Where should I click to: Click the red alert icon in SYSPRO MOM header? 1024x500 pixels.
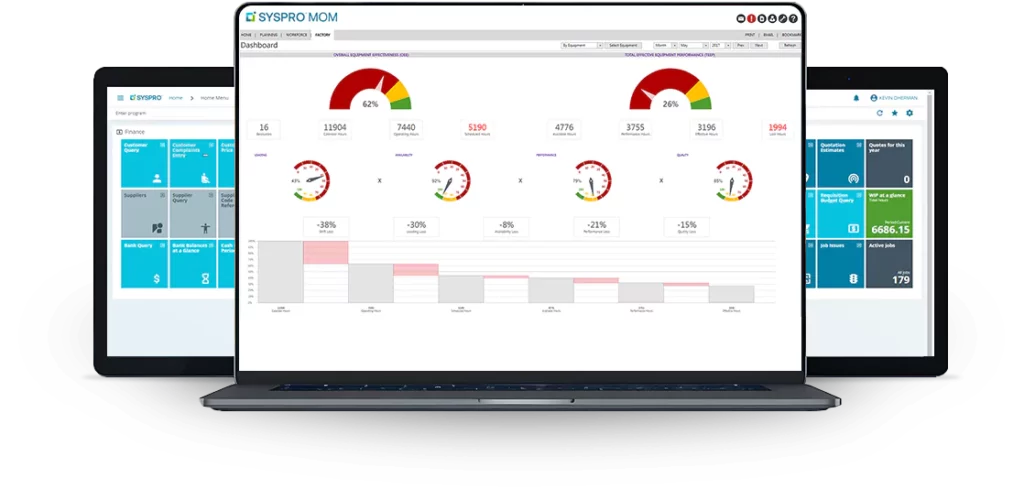pyautogui.click(x=751, y=19)
